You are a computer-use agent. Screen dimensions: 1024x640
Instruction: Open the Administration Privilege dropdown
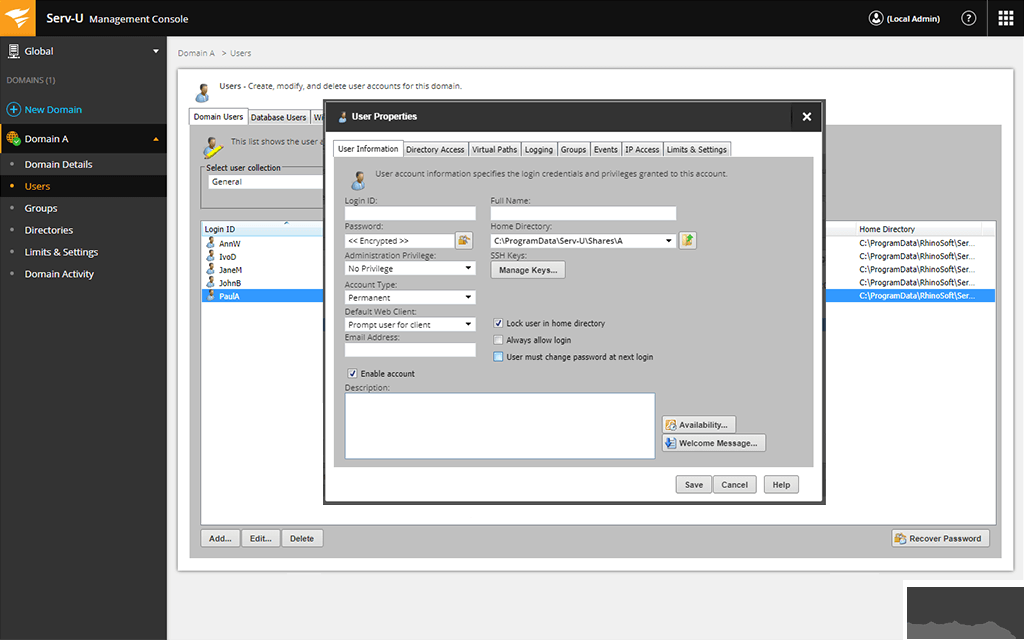(409, 268)
